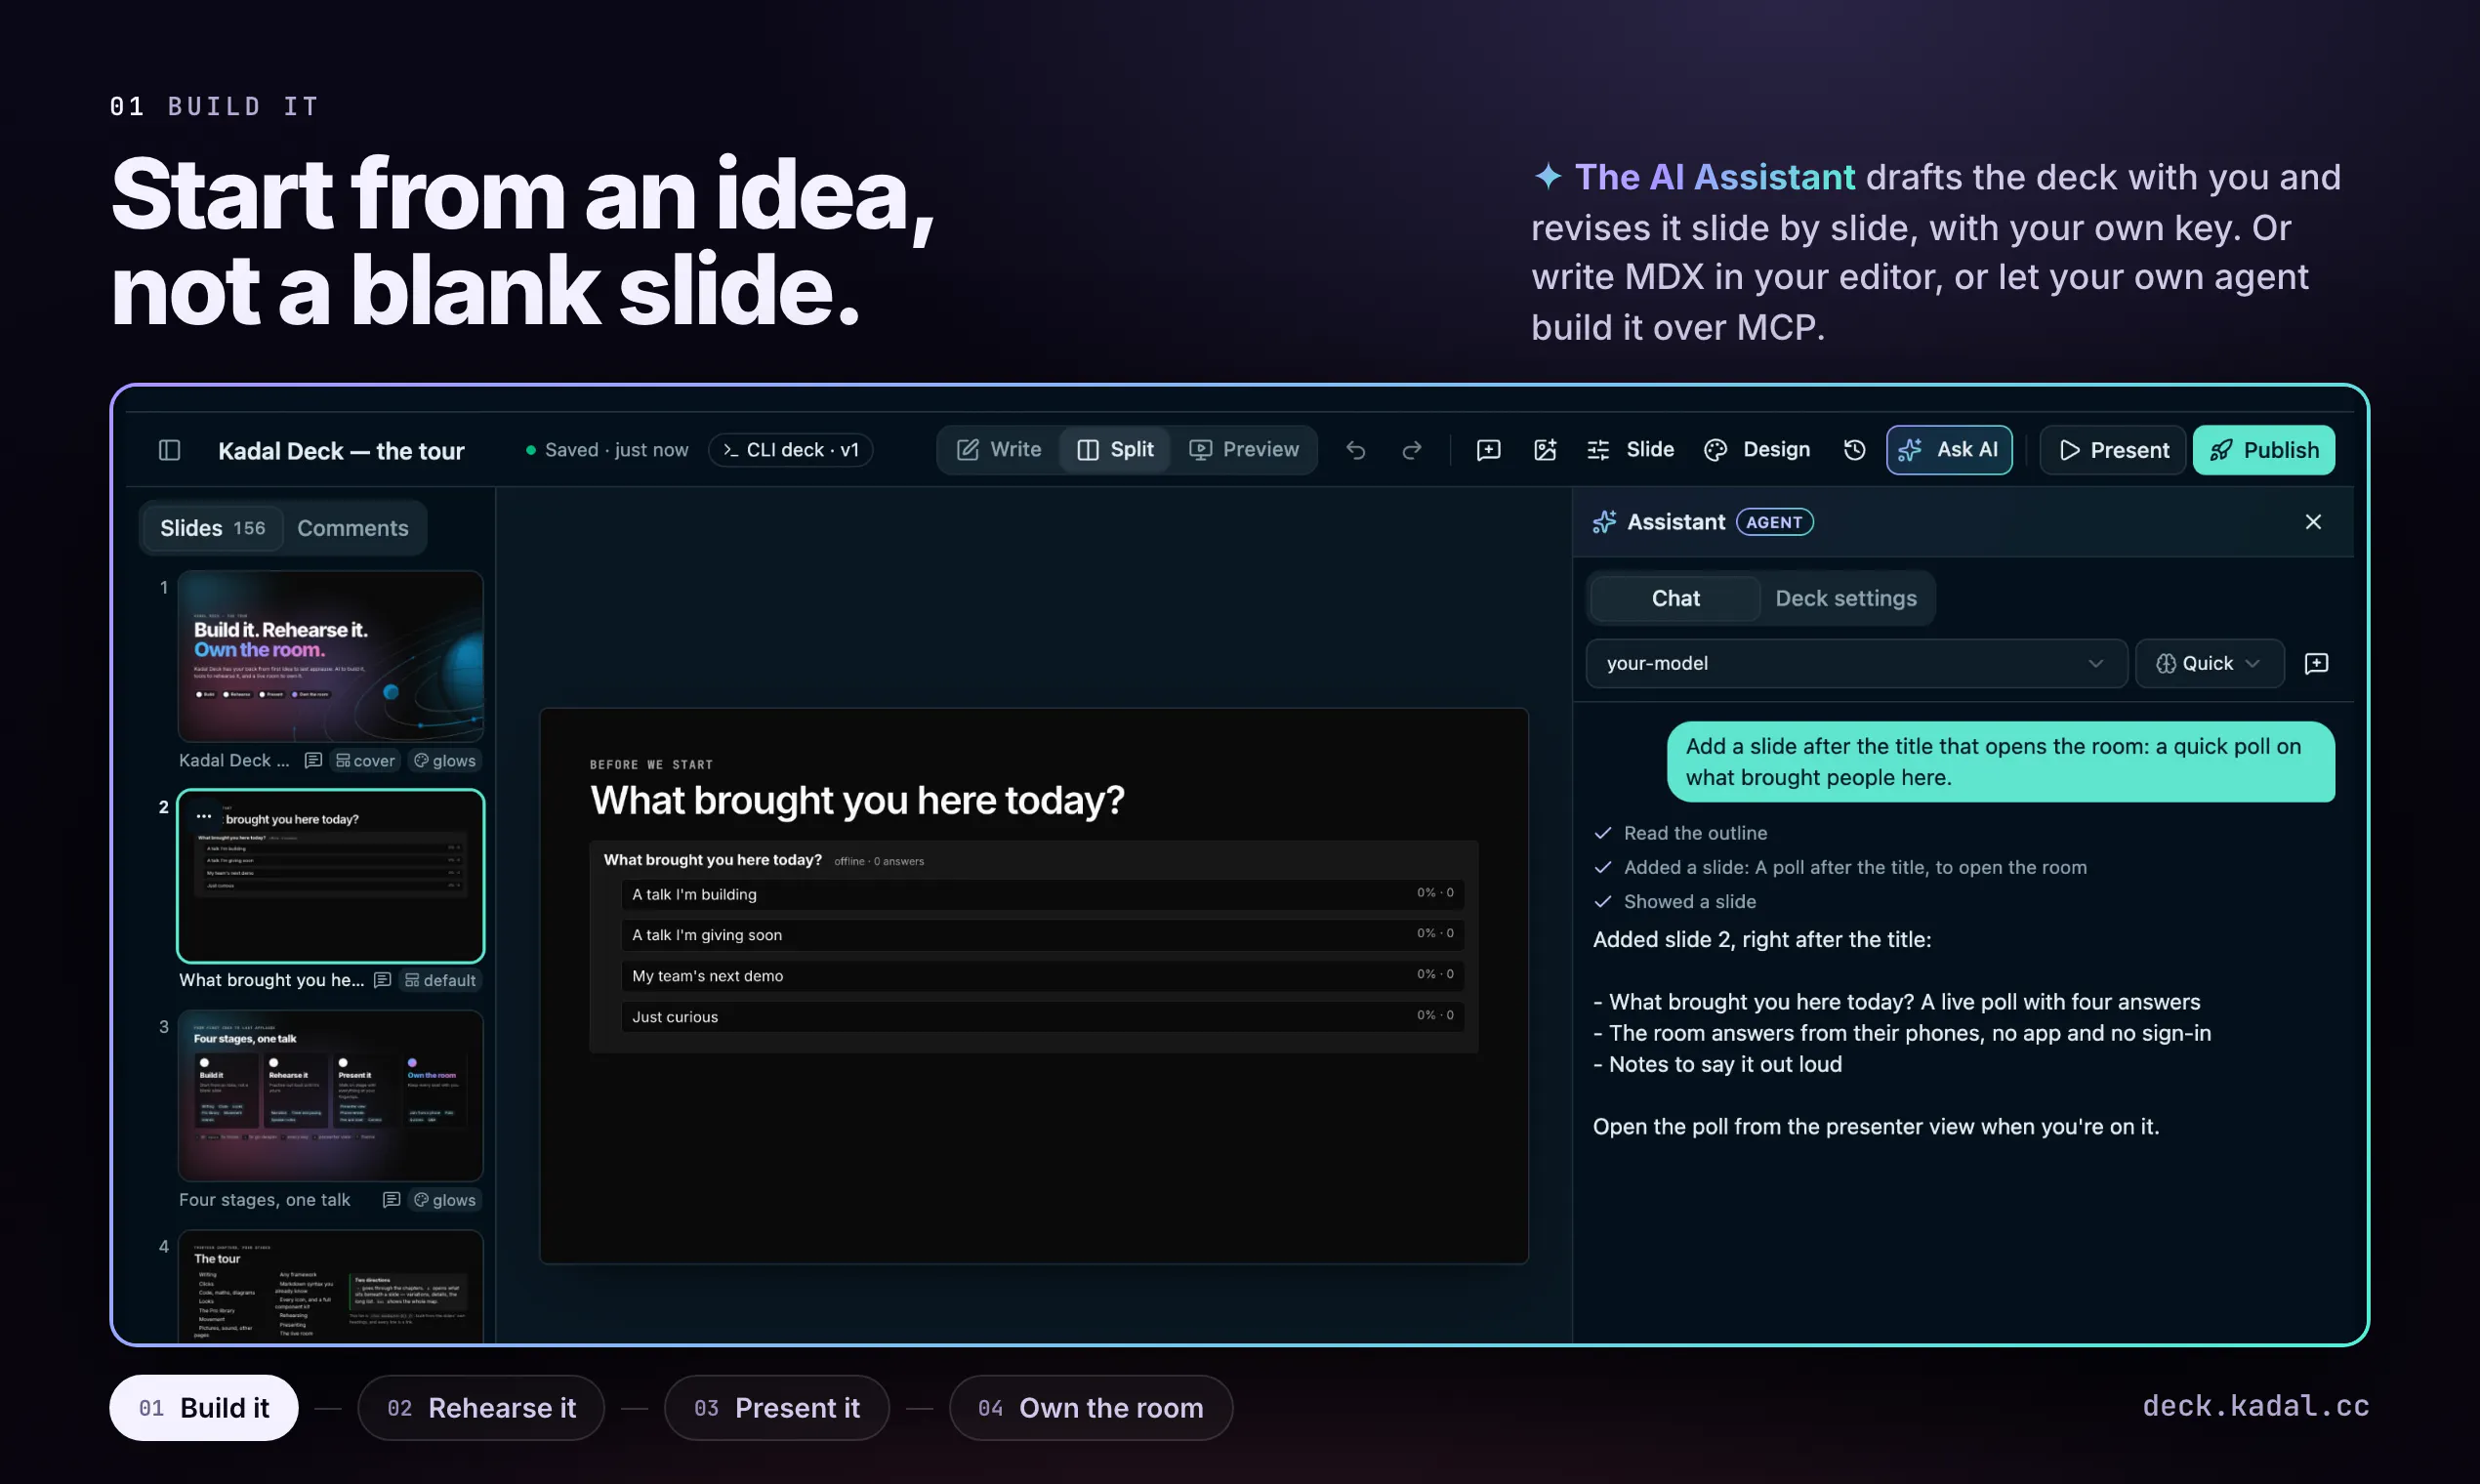
Task: Select poll answer 'A talk I'm building'
Action: click(1042, 894)
